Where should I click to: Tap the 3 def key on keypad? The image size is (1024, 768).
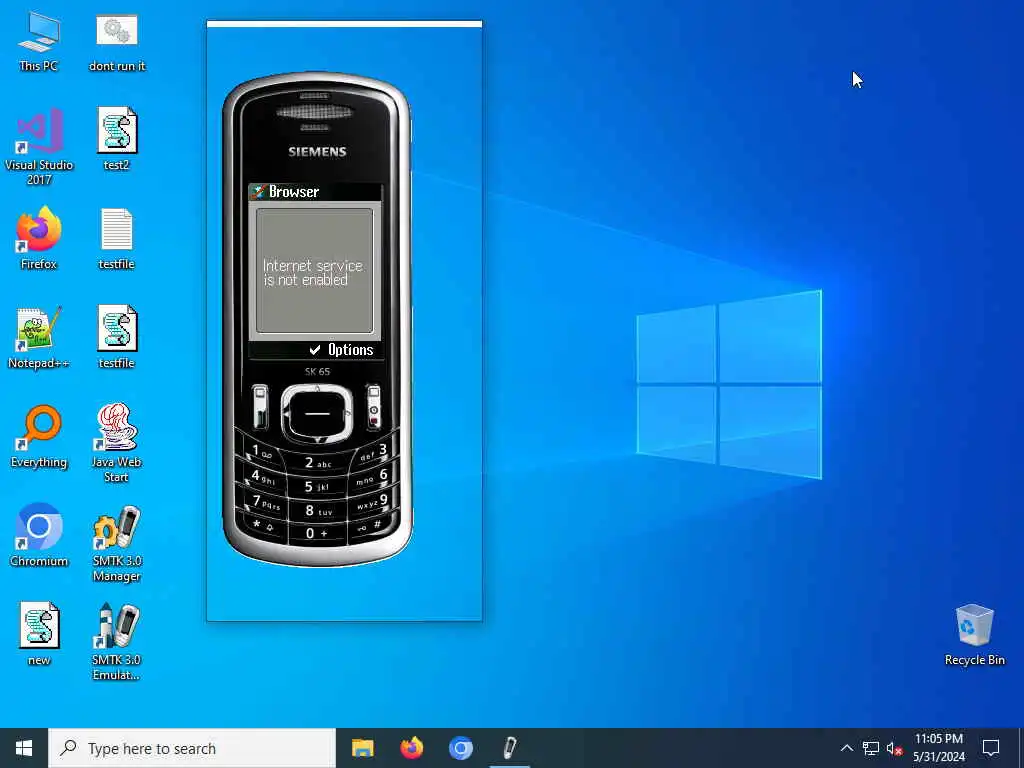coord(374,453)
